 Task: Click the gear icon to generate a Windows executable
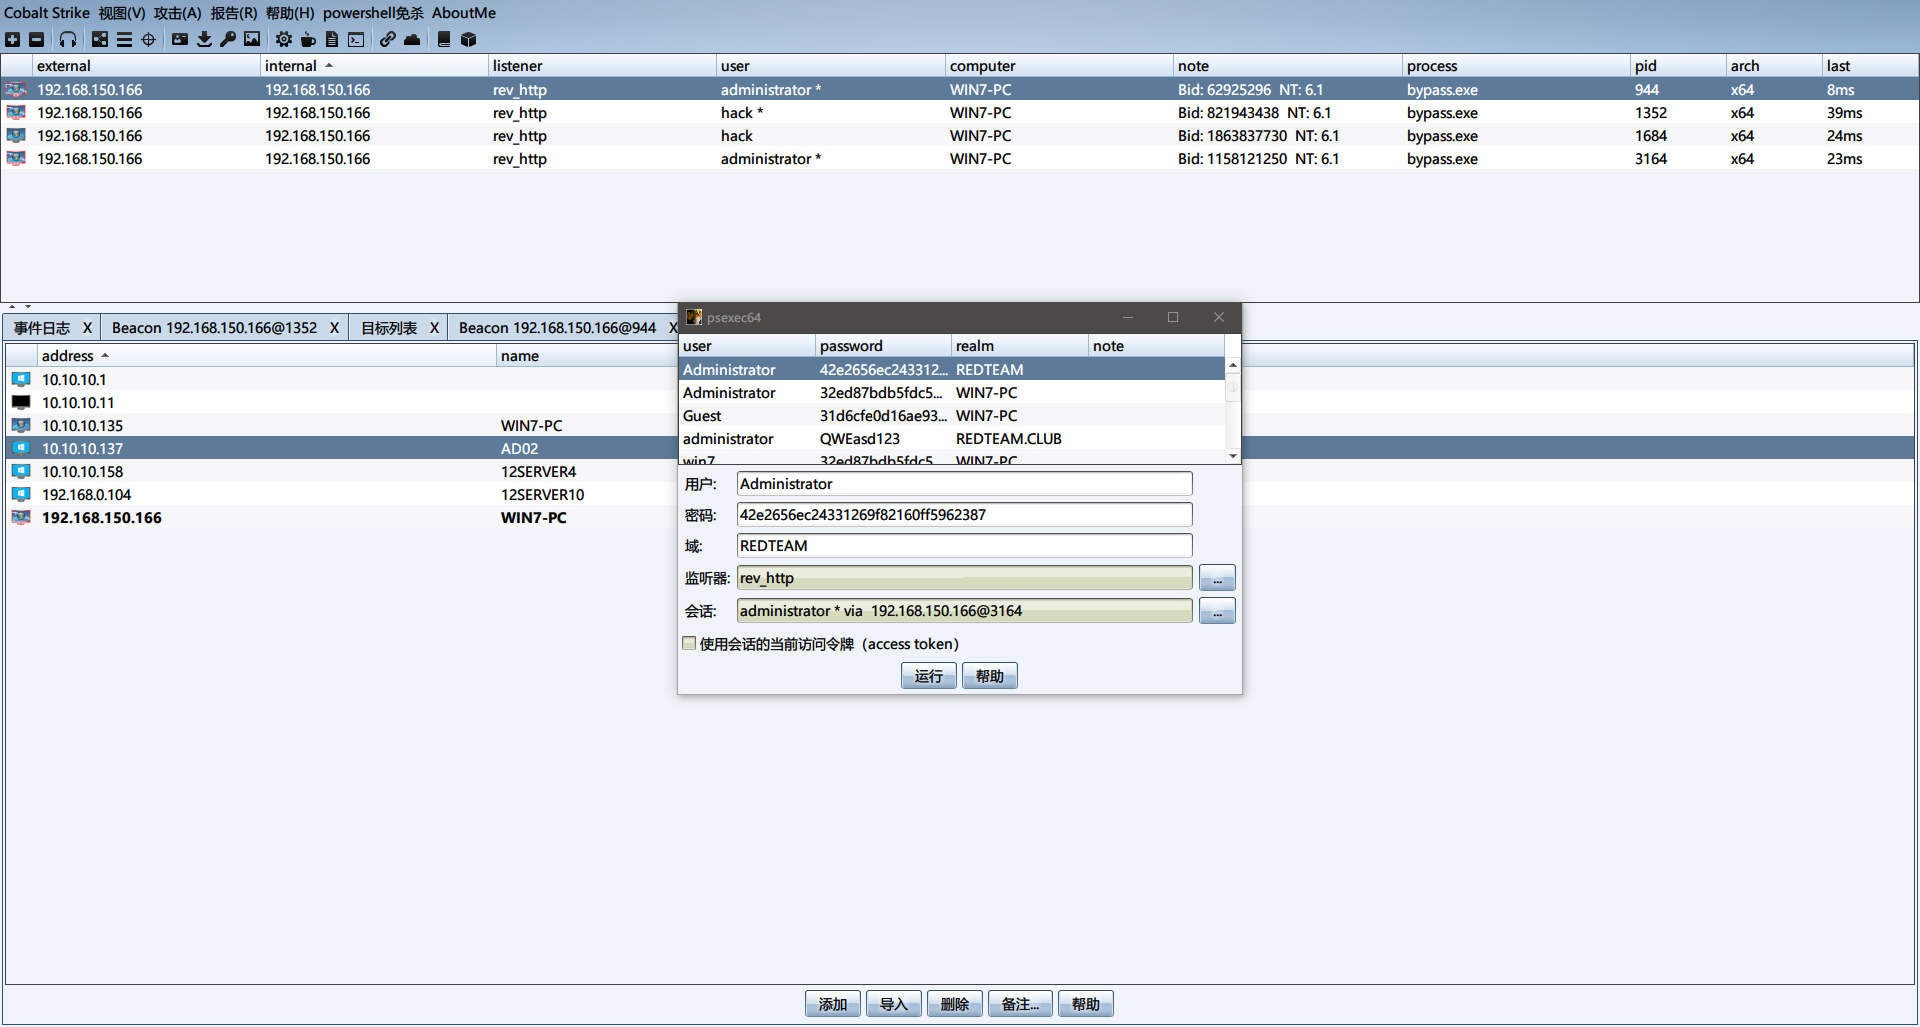tap(284, 39)
